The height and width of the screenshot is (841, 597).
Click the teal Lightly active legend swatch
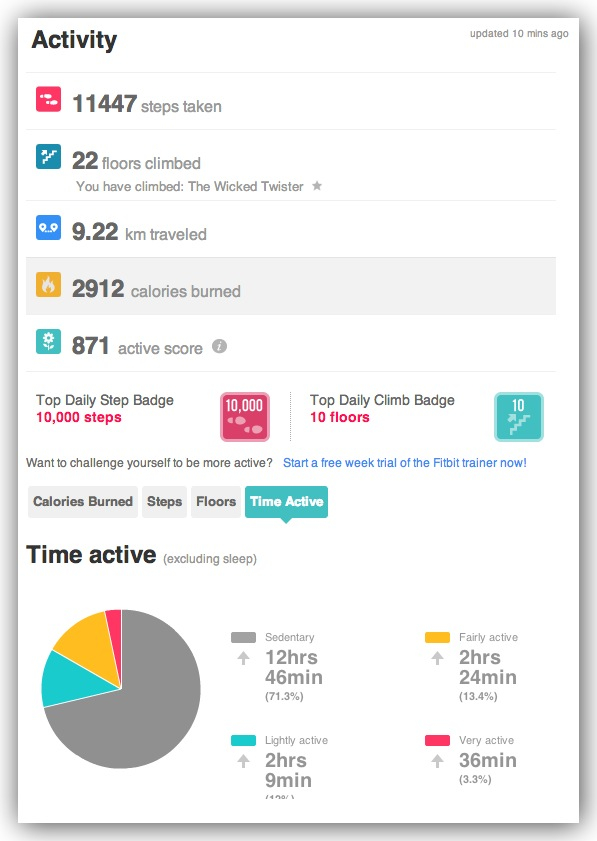click(x=243, y=740)
